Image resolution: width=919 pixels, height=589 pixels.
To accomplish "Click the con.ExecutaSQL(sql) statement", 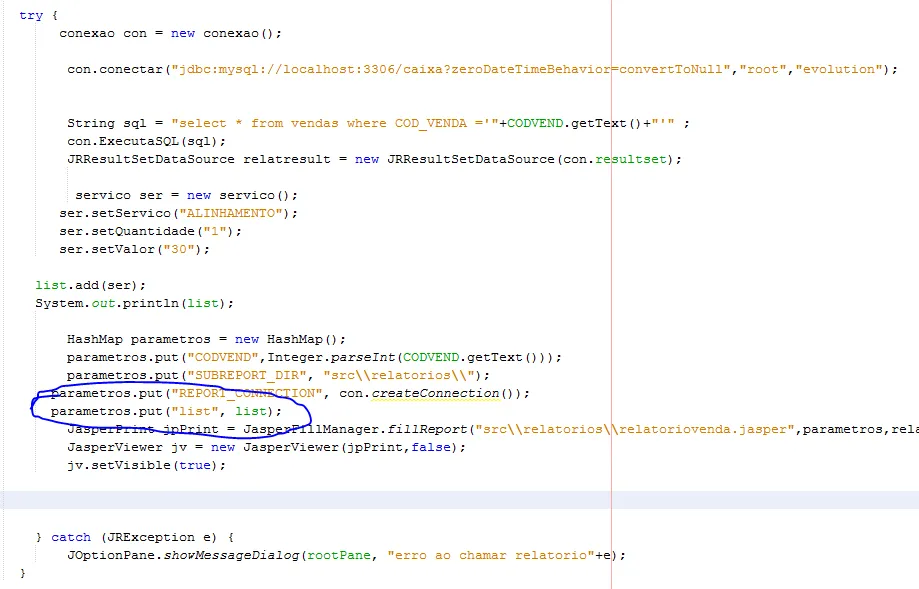I will tap(146, 141).
